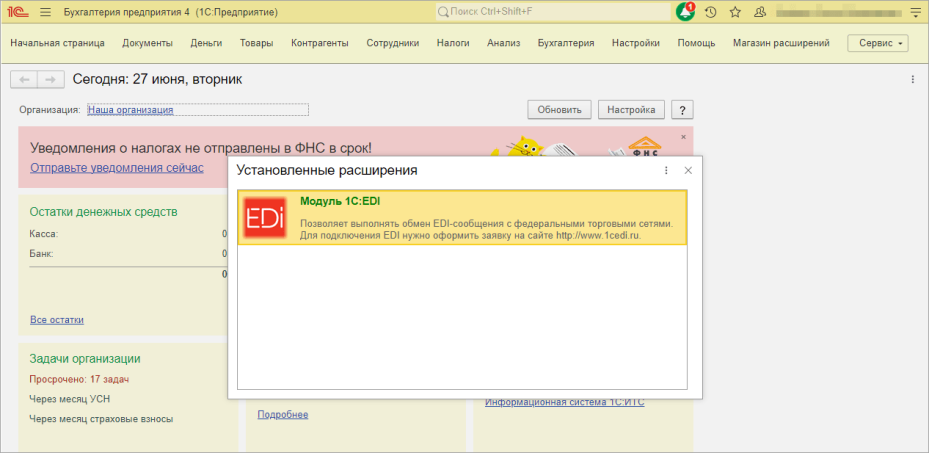929x453 pixels.
Task: Open the page's three-dot more menu
Action: (912, 79)
